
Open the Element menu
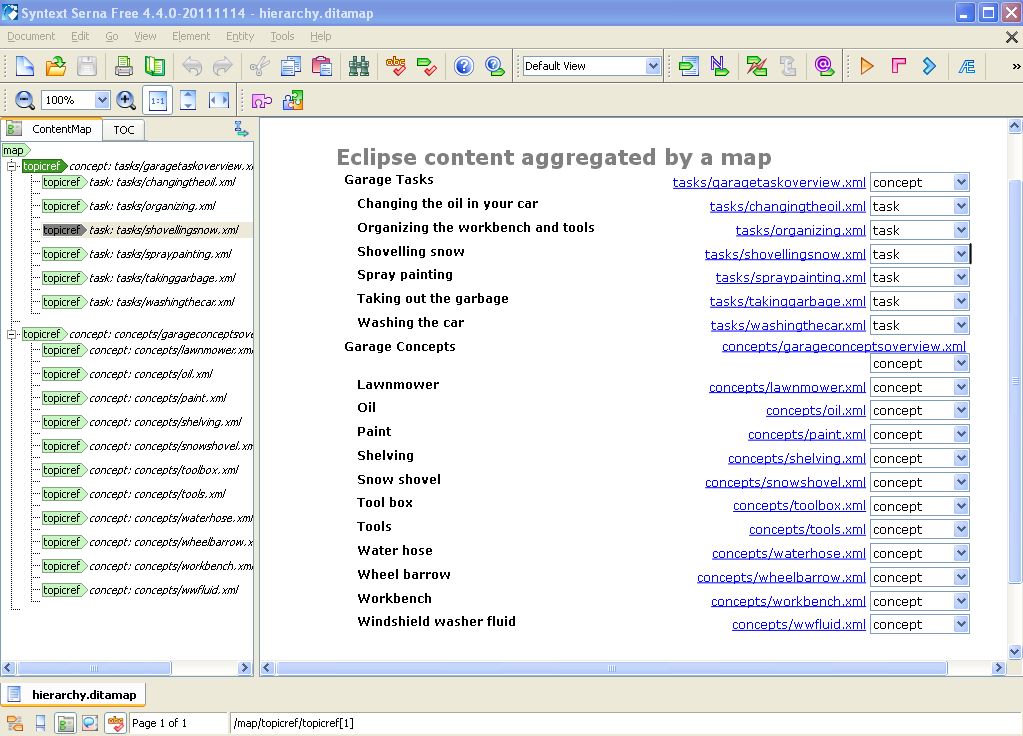point(191,37)
